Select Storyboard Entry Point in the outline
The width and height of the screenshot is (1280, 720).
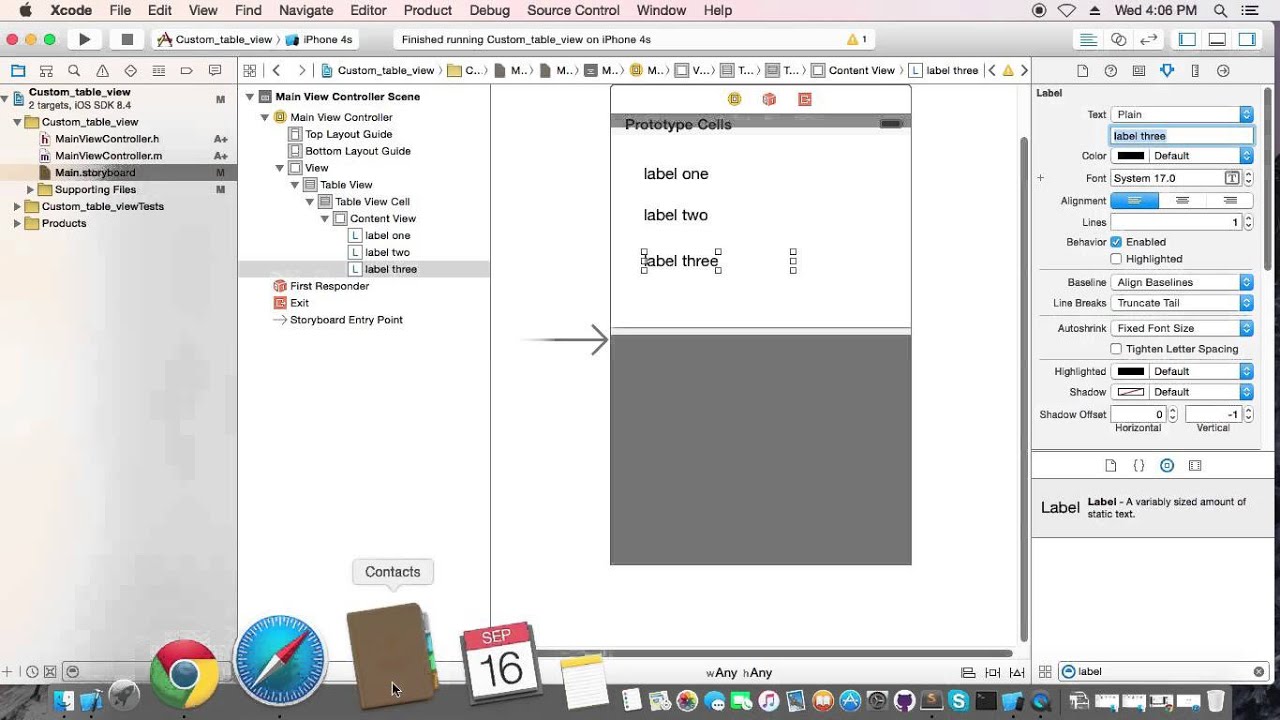pyautogui.click(x=346, y=320)
